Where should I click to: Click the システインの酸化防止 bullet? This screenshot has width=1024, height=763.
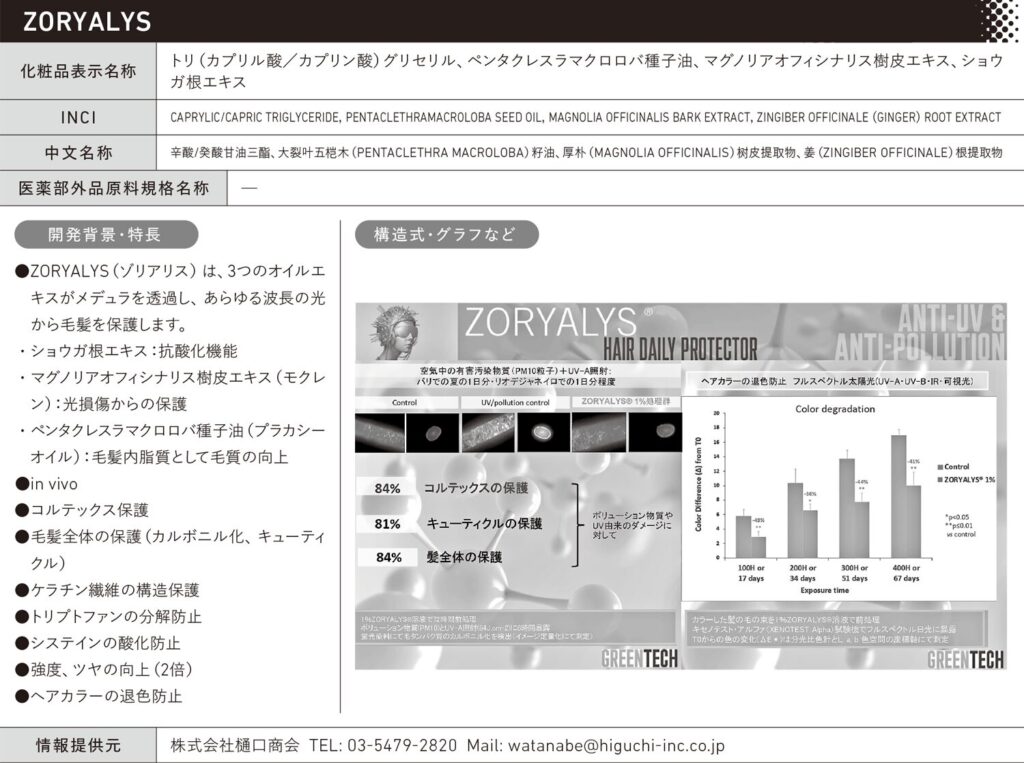click(97, 643)
